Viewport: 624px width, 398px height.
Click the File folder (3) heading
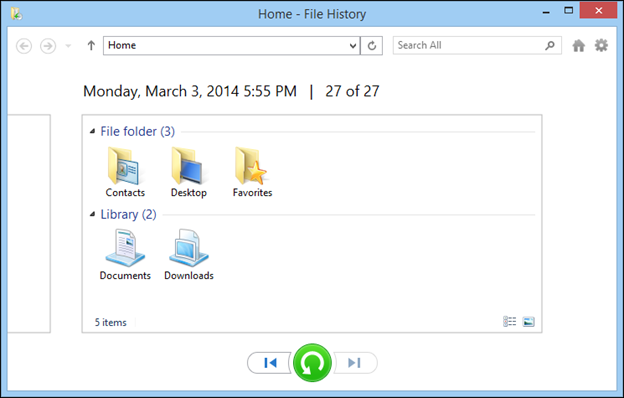tap(138, 131)
